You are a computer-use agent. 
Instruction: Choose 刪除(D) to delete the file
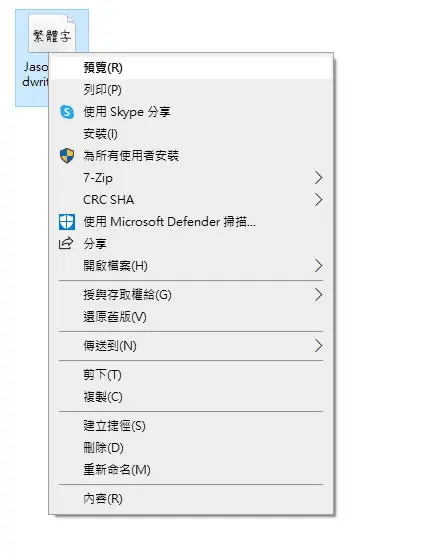(191, 448)
